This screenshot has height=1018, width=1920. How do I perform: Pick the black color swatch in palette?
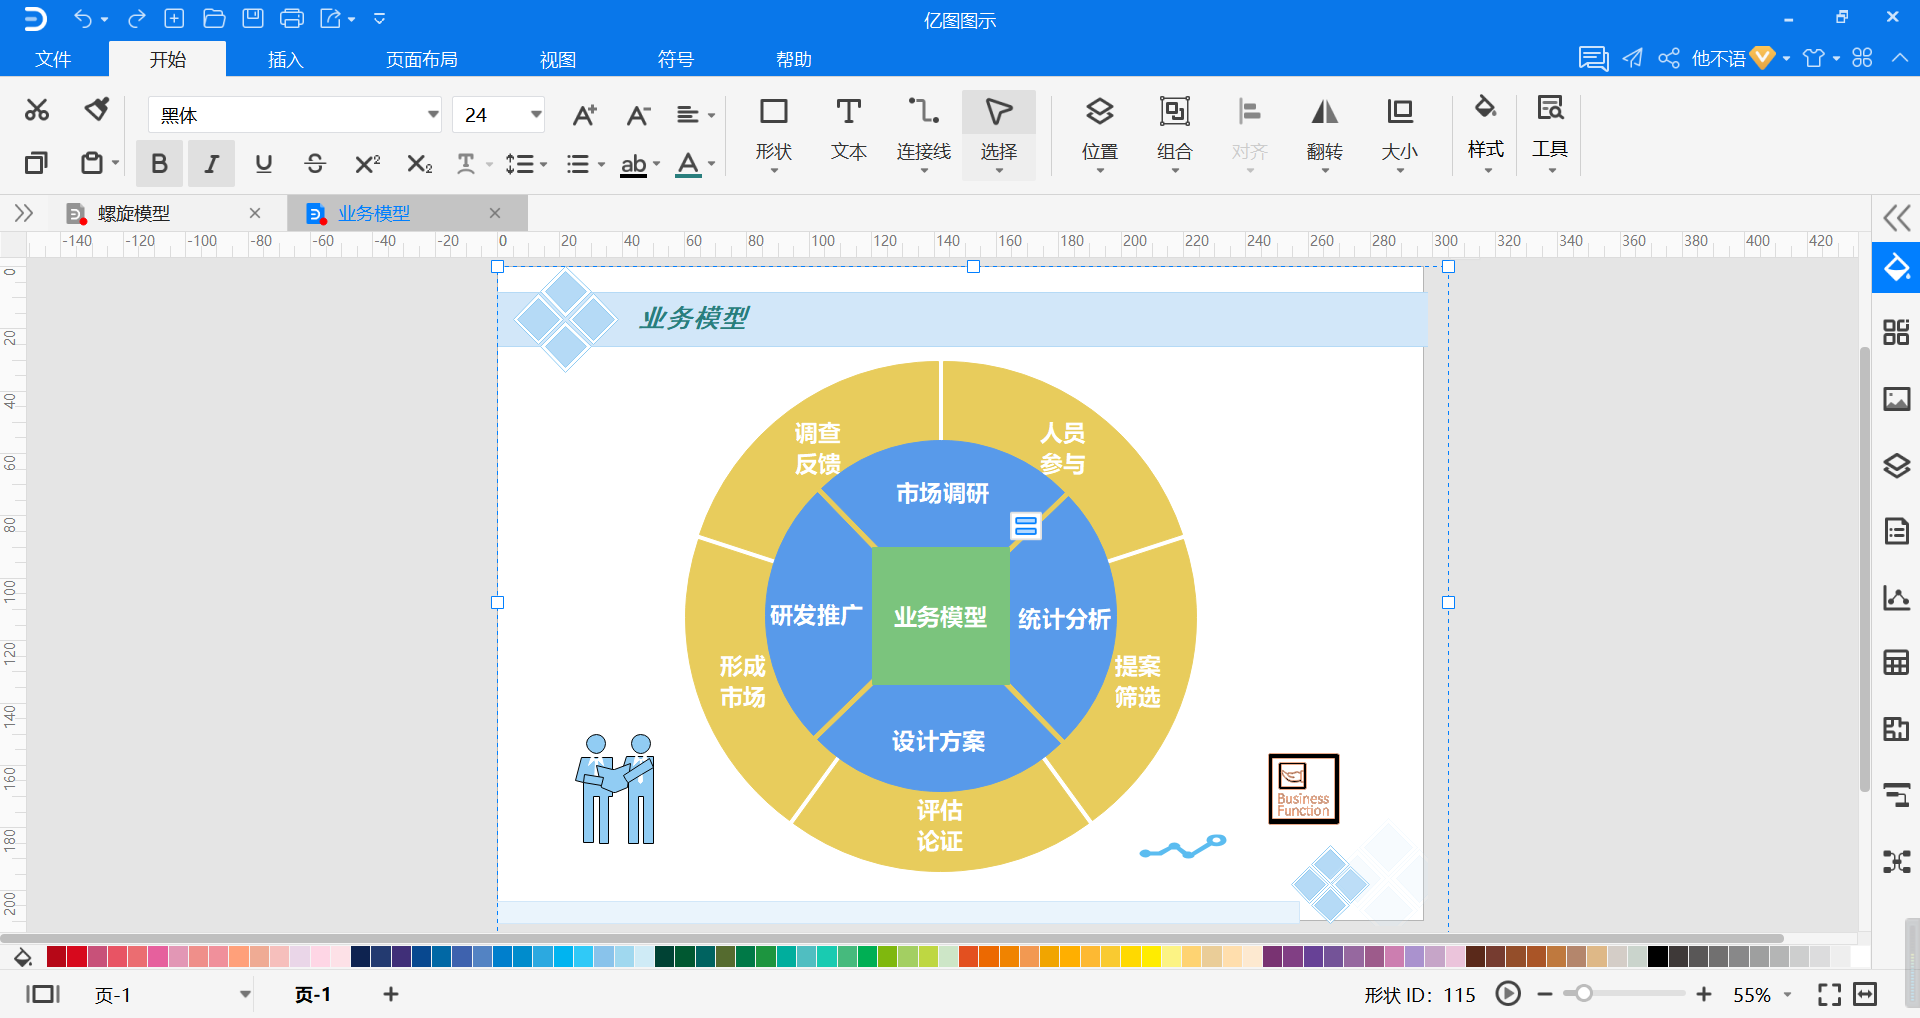point(1657,957)
